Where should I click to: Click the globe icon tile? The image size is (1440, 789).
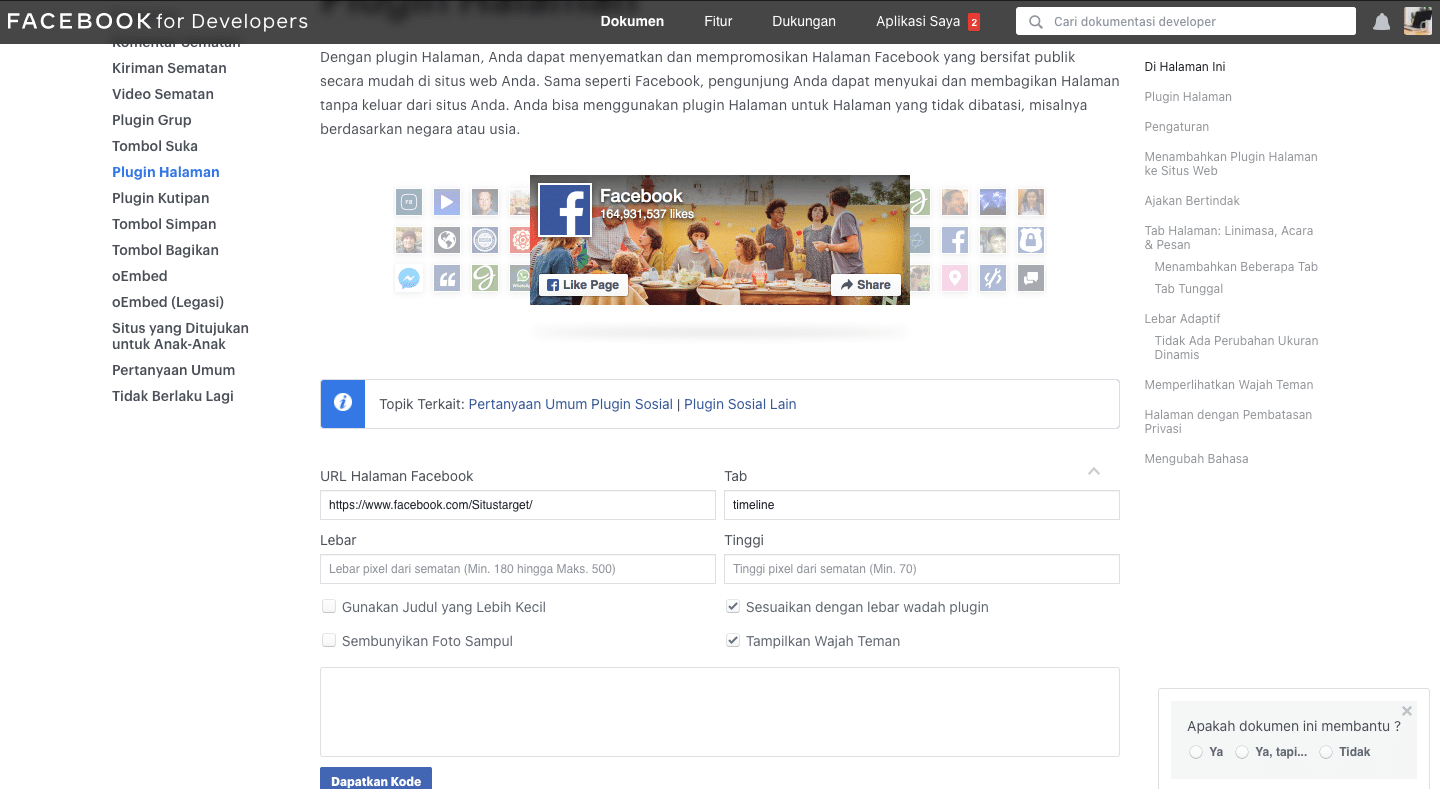point(447,240)
